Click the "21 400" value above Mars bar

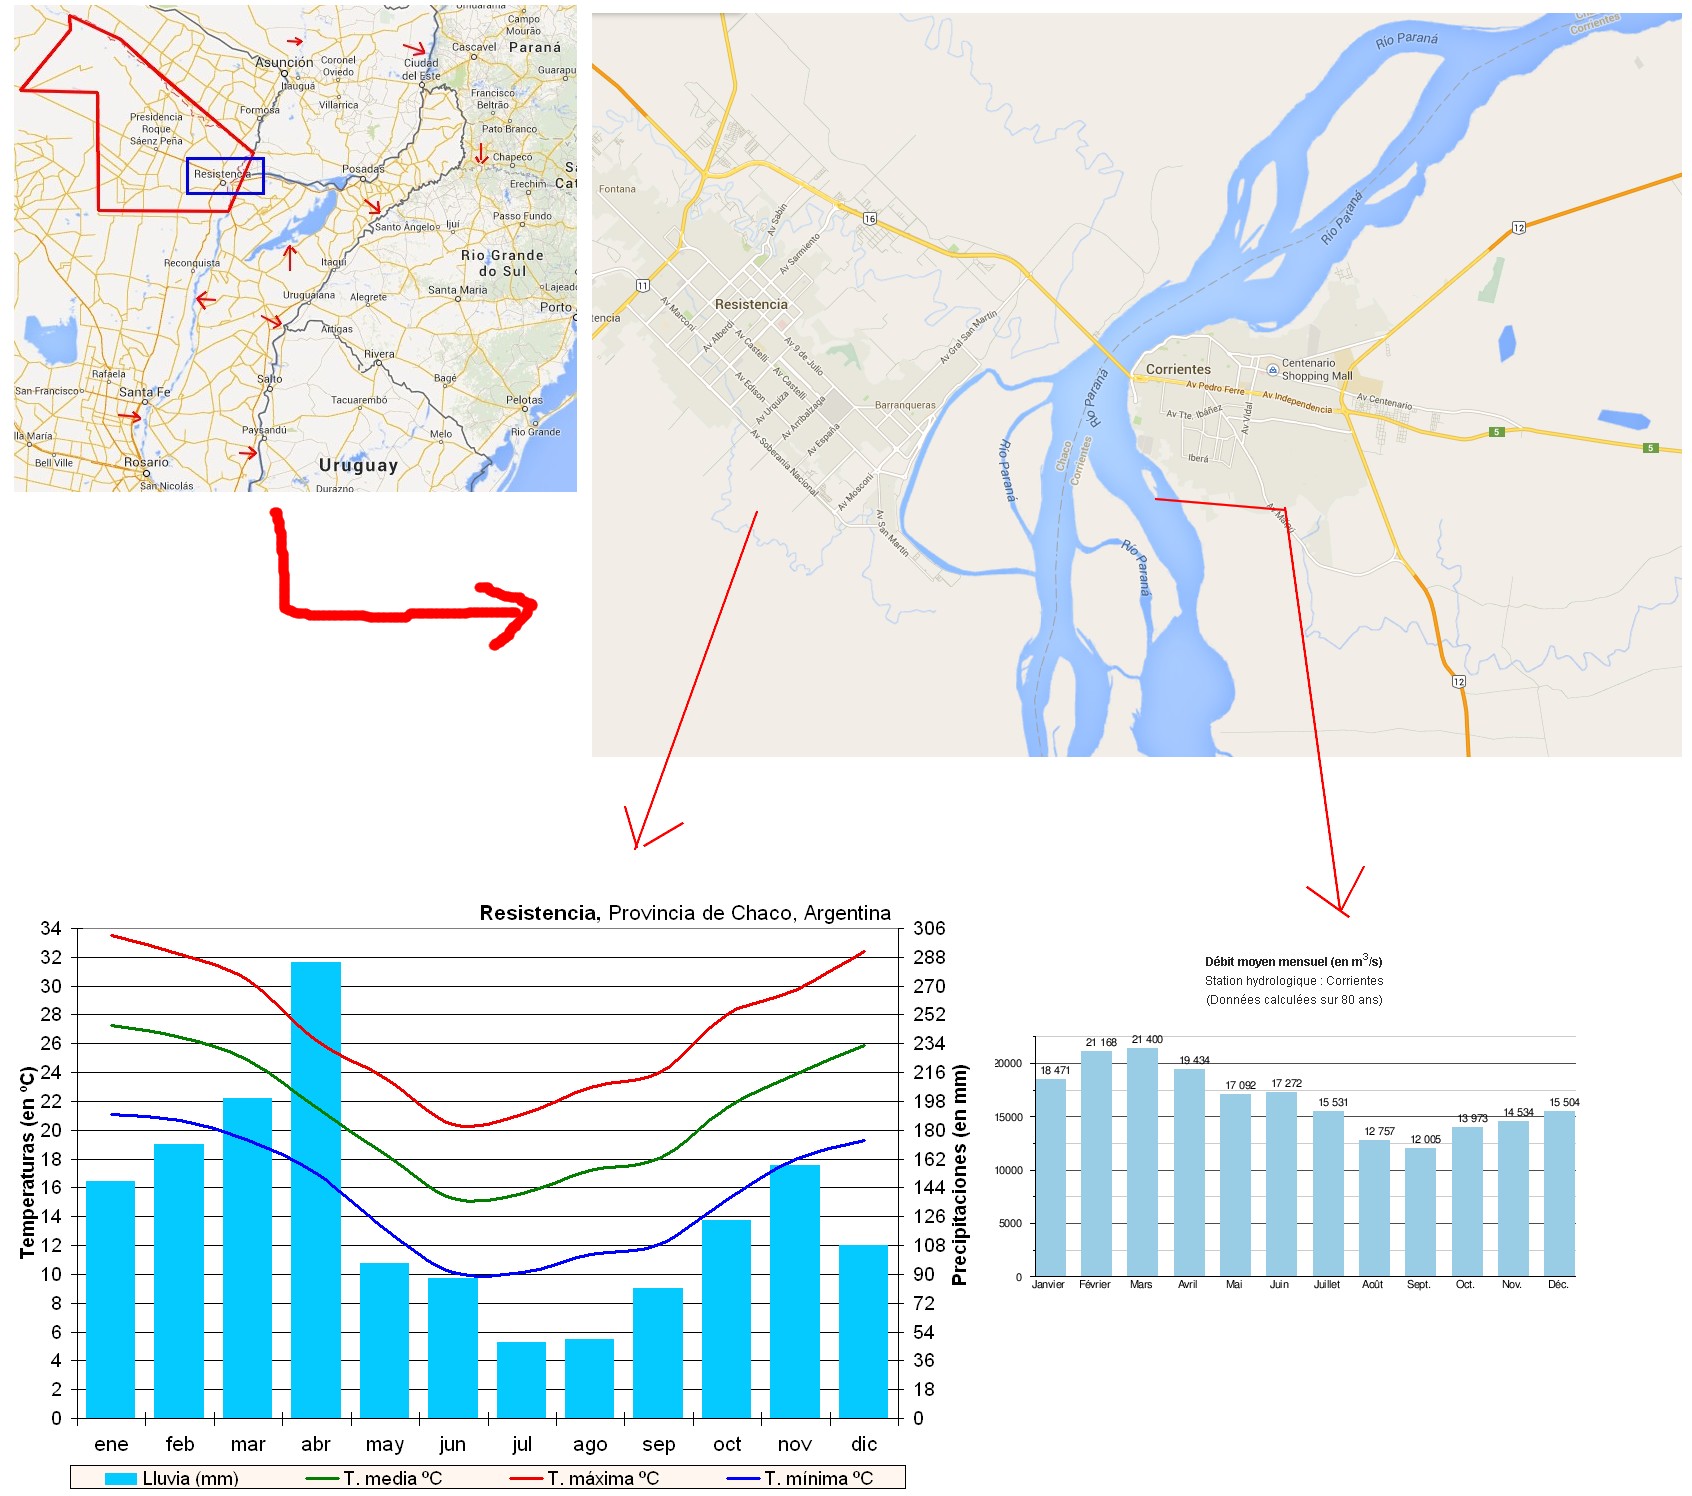[1147, 1040]
